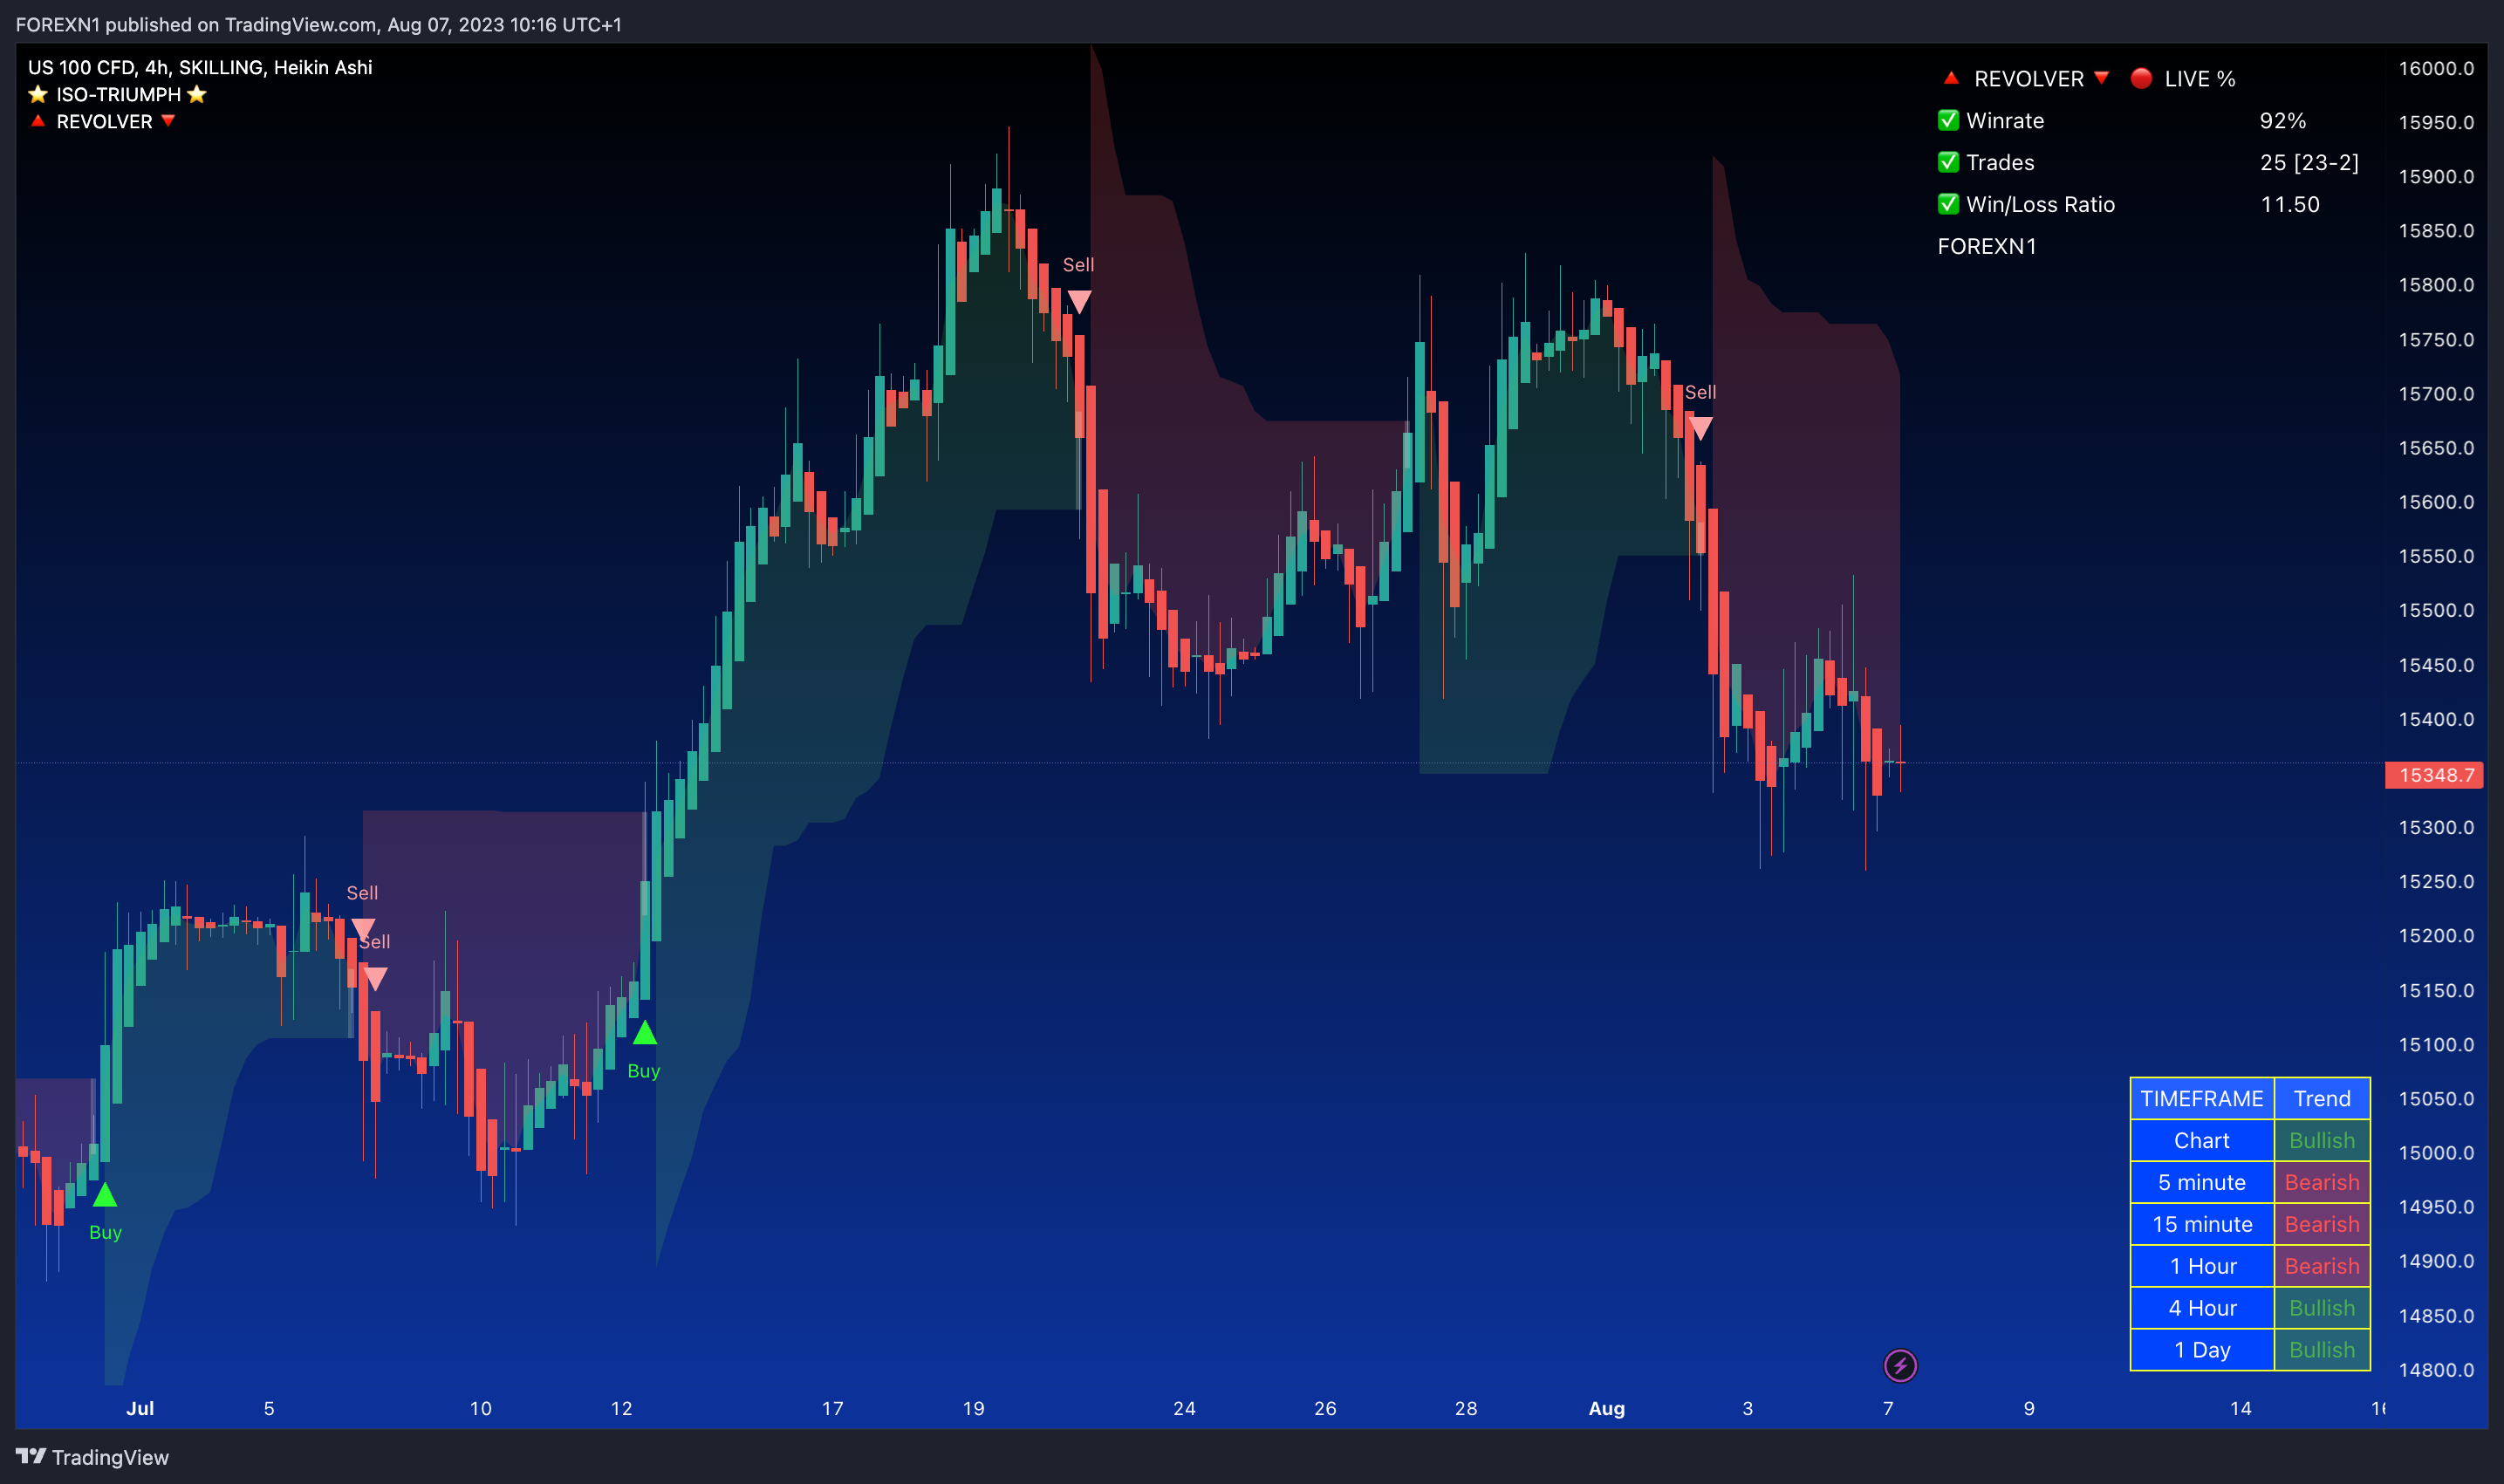Click the 1 Day row label
Screen dimensions: 2504x1484
tap(2202, 1350)
